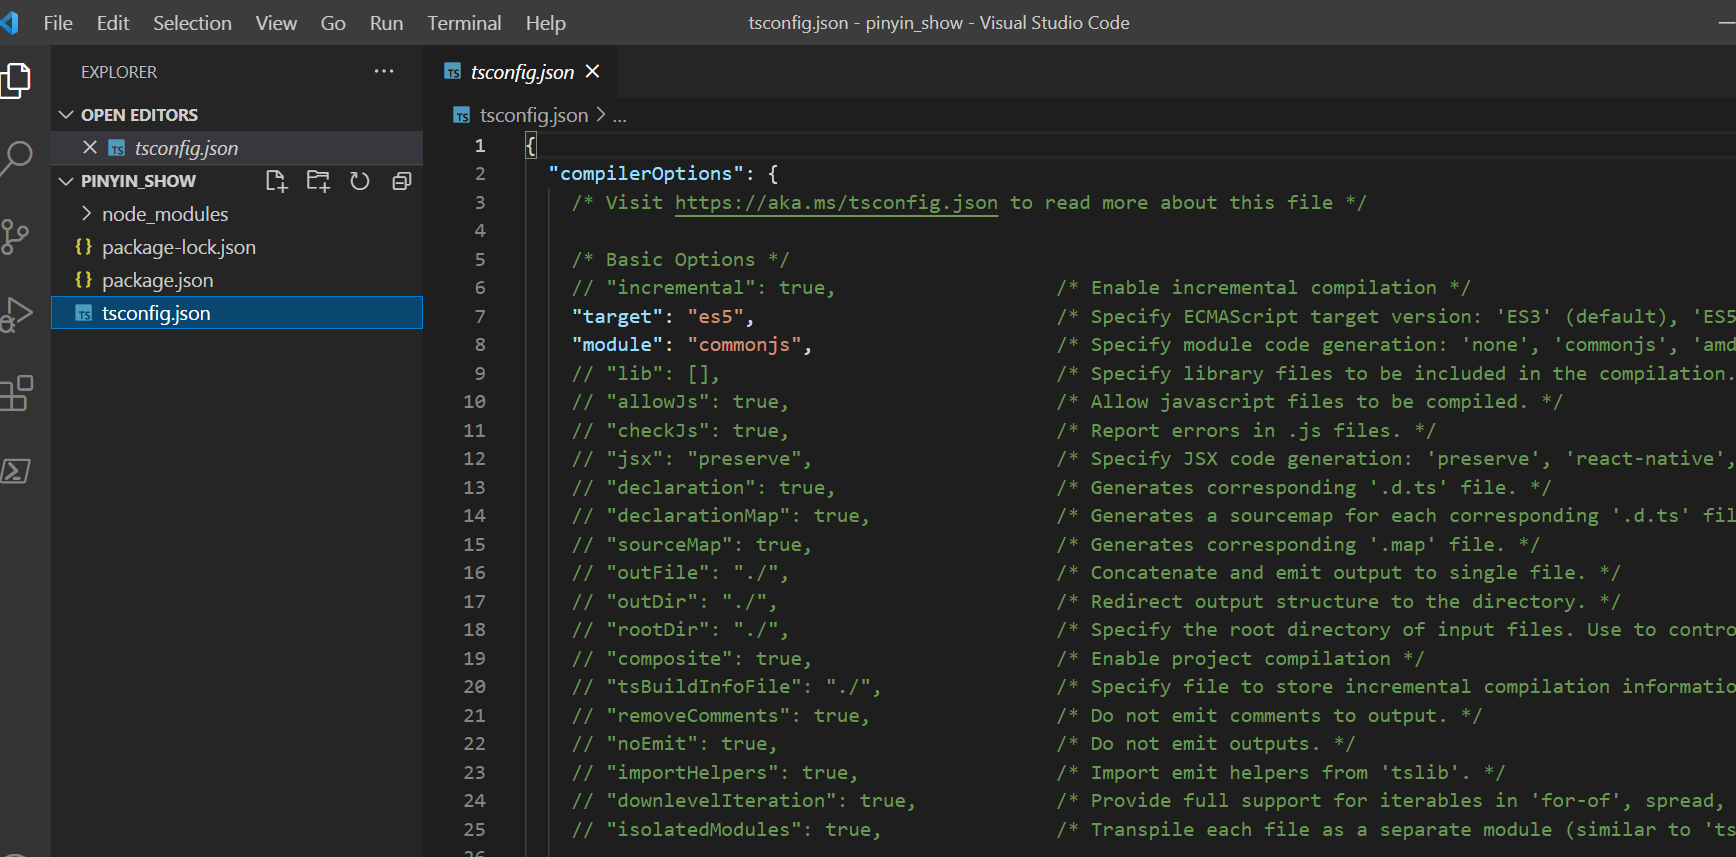Screen dimensions: 1736x857
Task: Open the Run menu
Action: [386, 23]
